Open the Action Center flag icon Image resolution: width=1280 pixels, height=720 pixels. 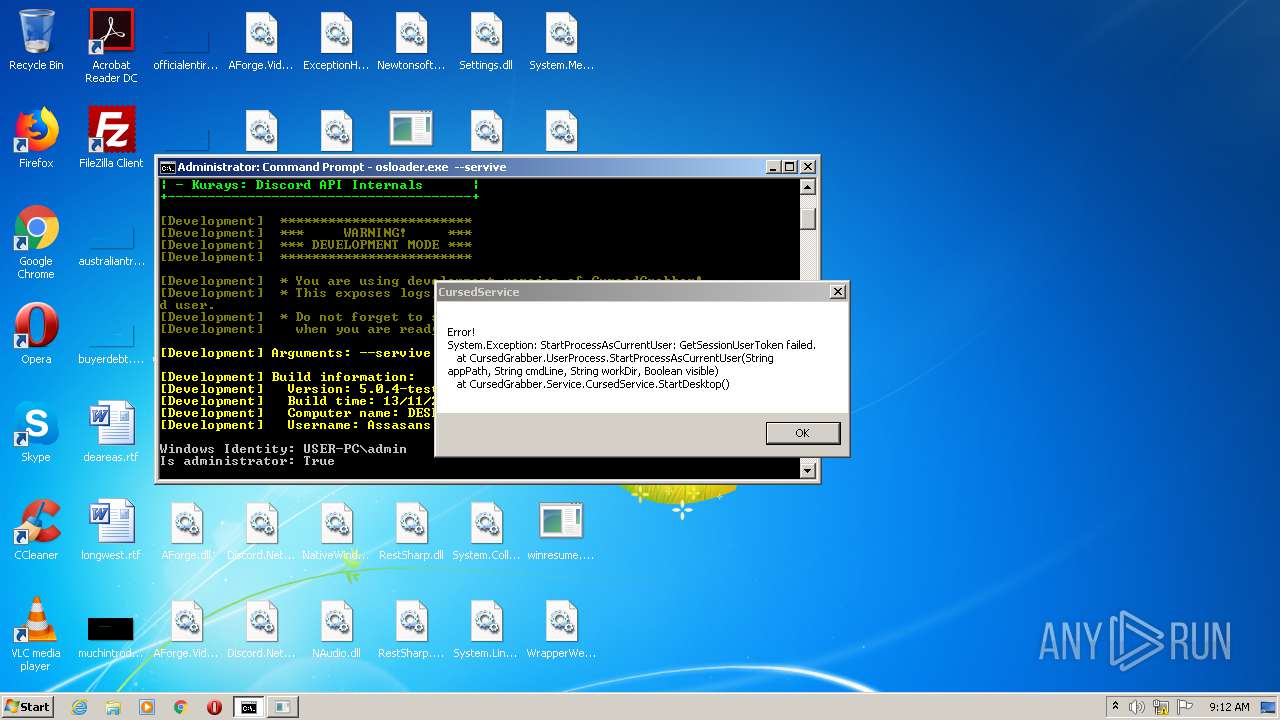1184,707
